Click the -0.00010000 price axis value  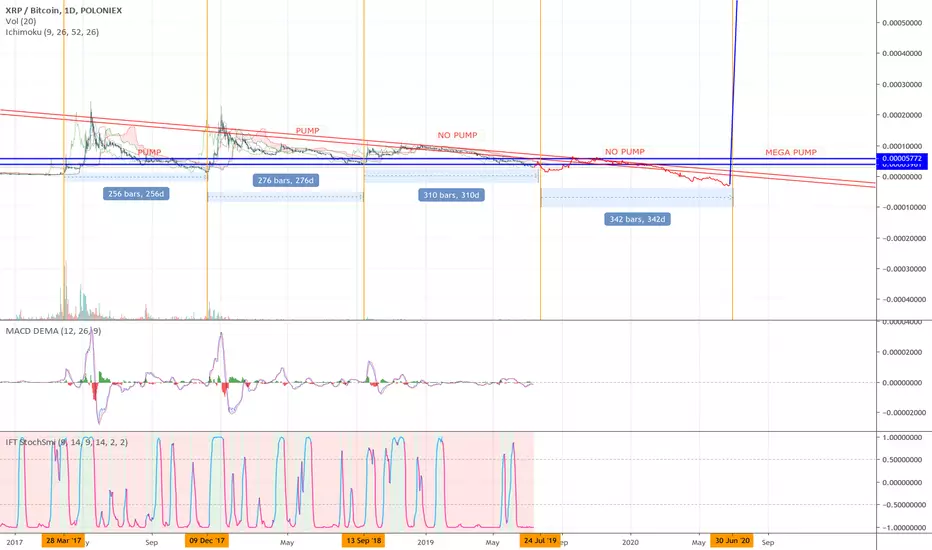pyautogui.click(x=902, y=207)
